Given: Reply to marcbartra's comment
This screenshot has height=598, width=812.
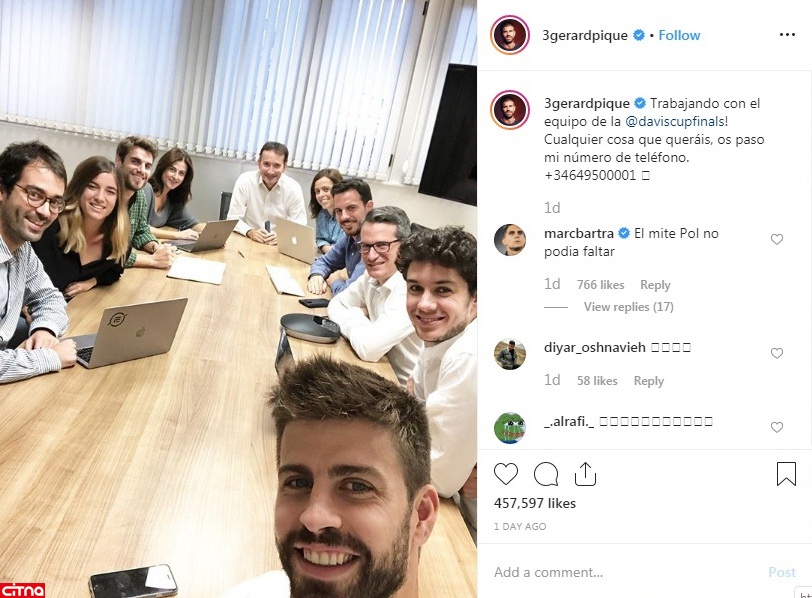Looking at the screenshot, I should (x=655, y=285).
